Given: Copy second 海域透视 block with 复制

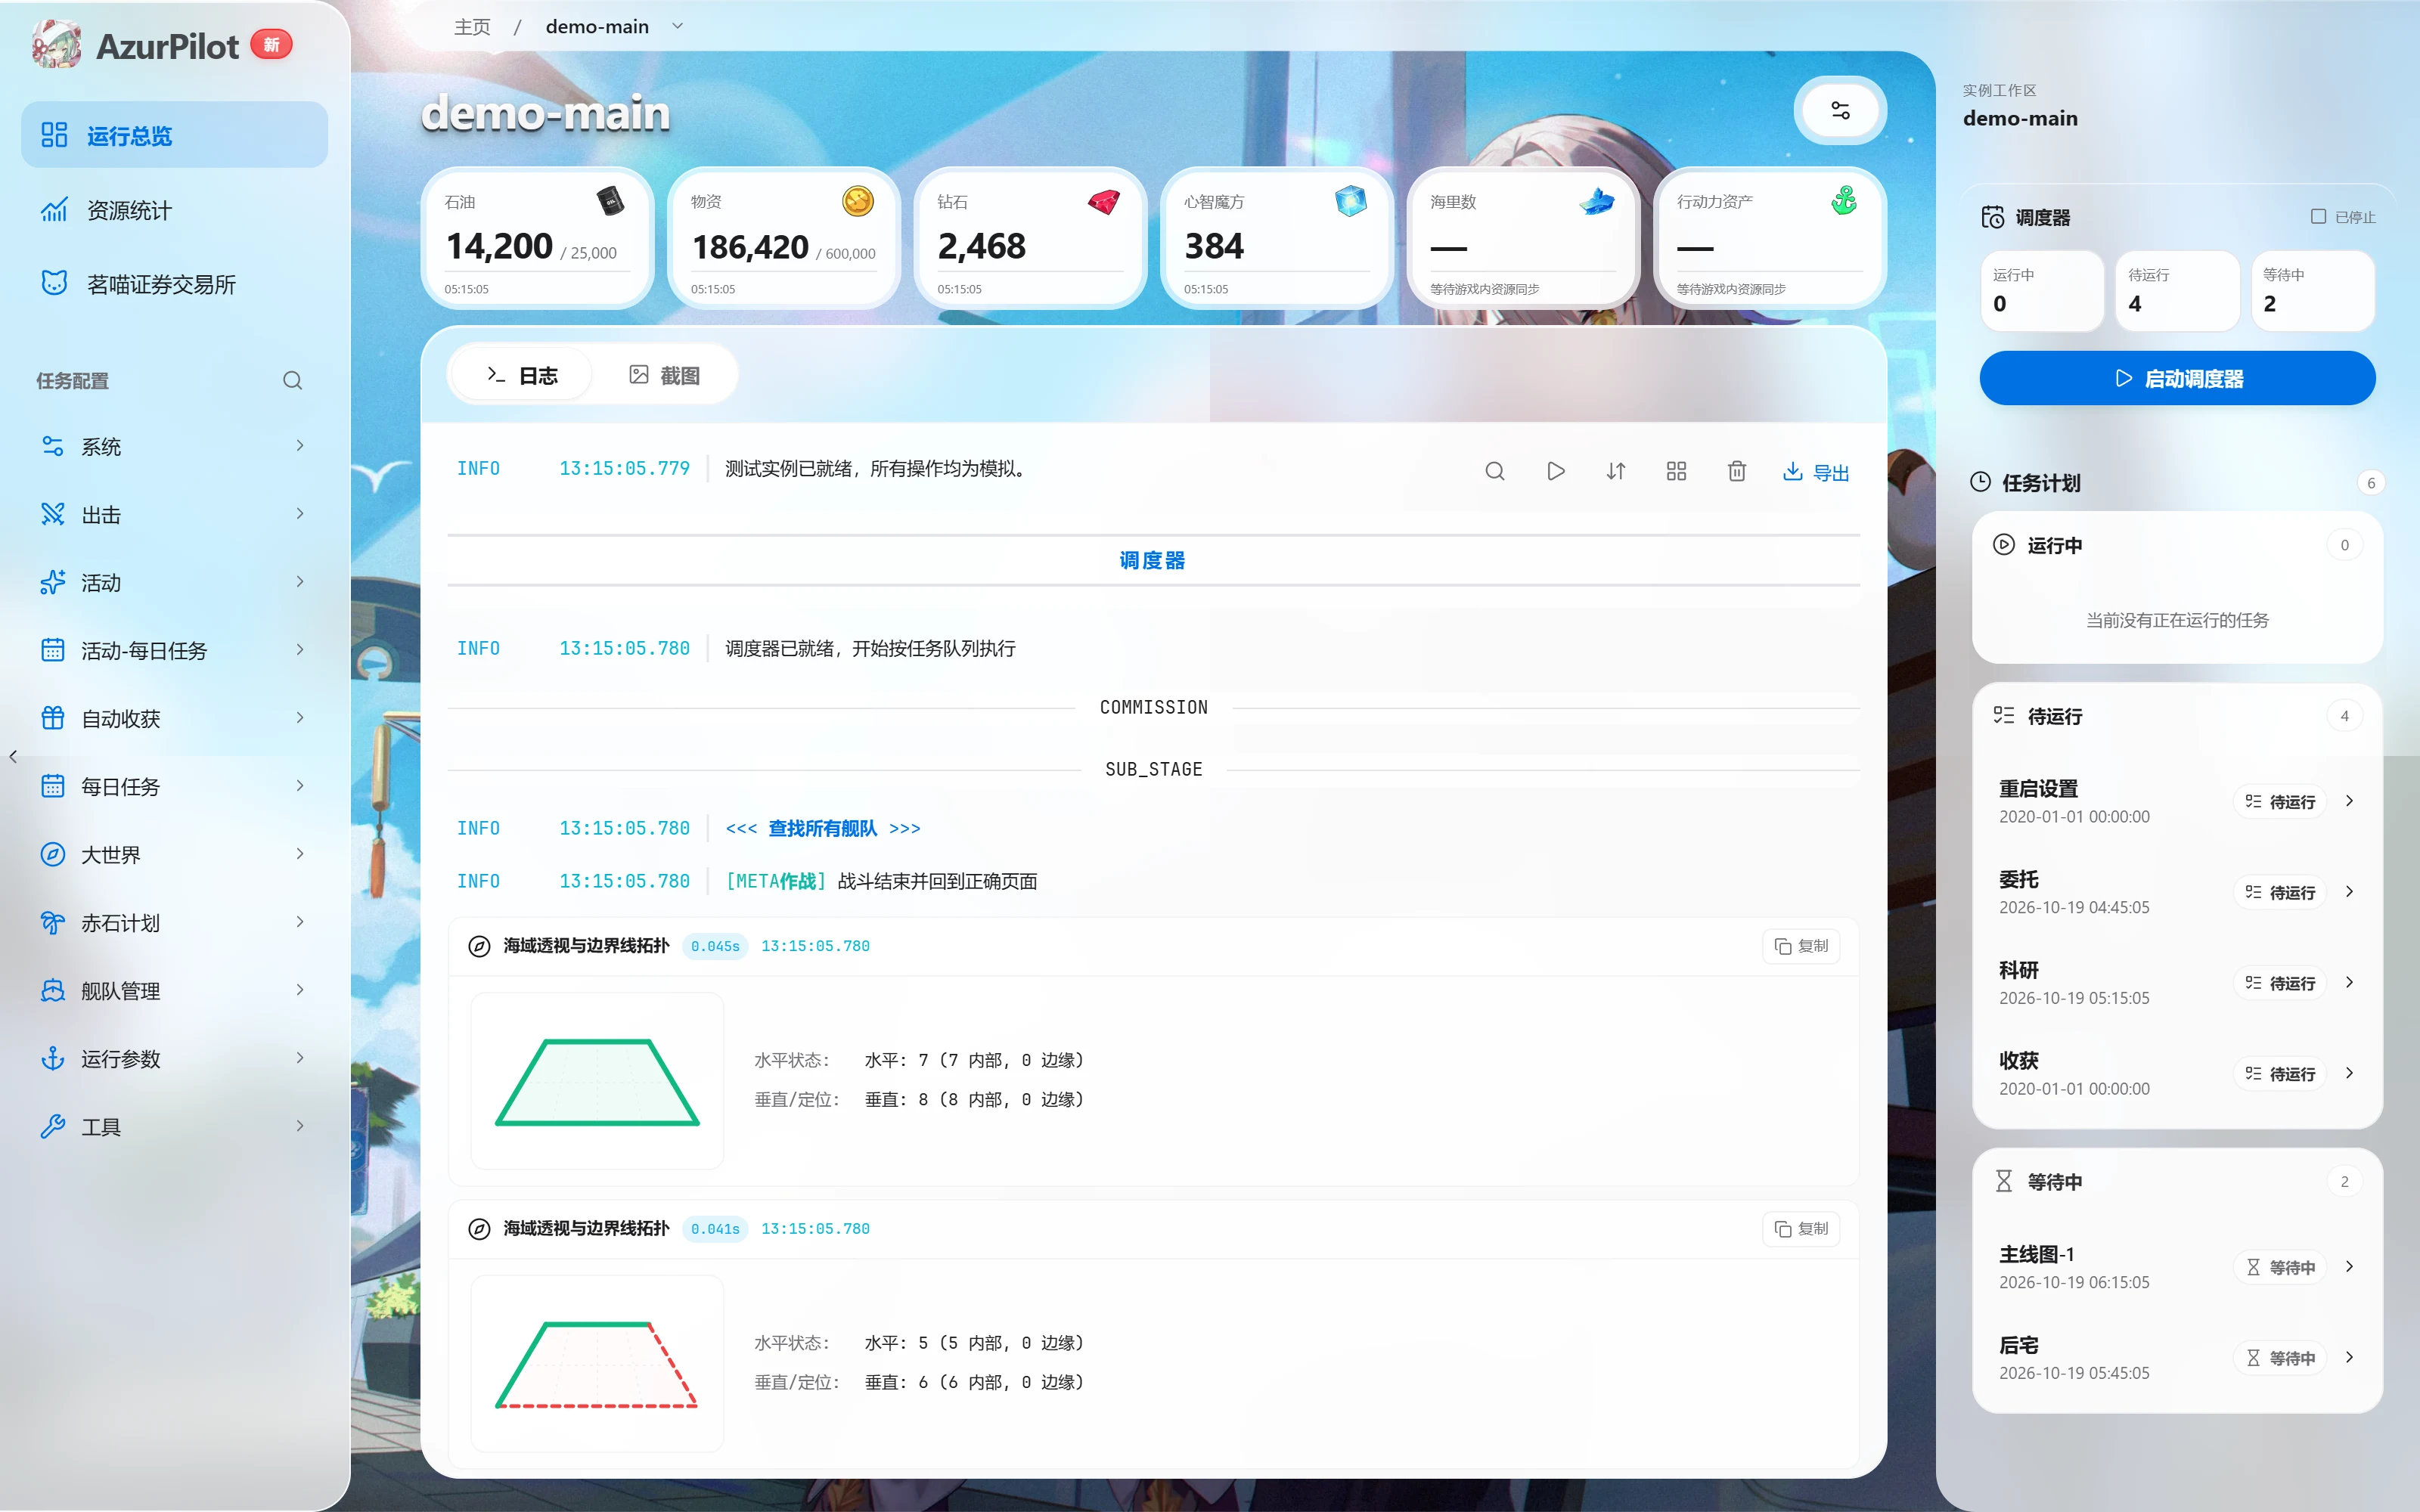Looking at the screenshot, I should [1801, 1229].
